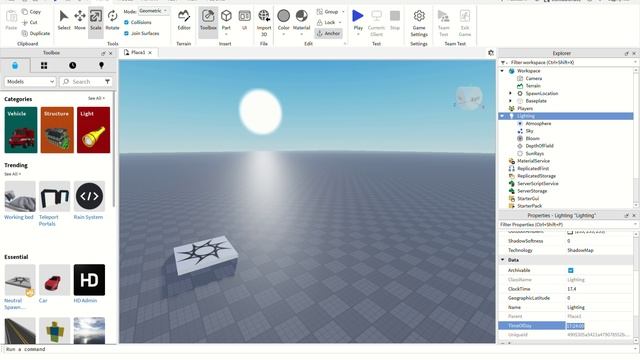Viewport: 640px width, 360px height.
Task: Toggle the Collisions checkbox
Action: (126, 22)
